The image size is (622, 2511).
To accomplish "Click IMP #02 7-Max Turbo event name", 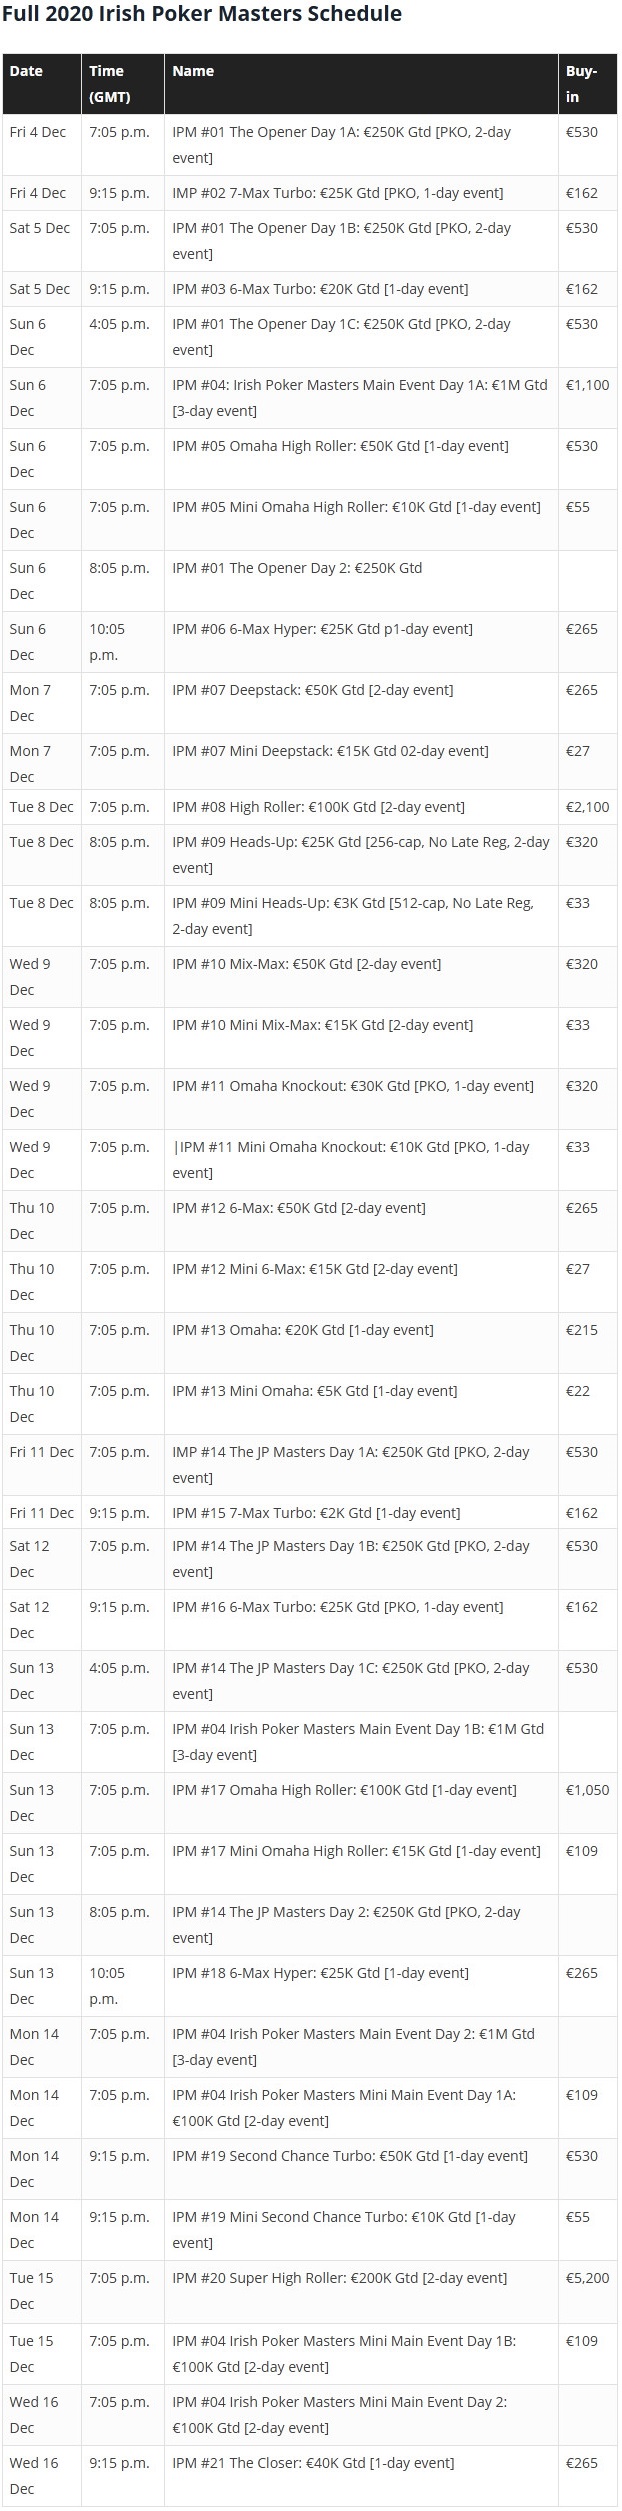I will (338, 193).
